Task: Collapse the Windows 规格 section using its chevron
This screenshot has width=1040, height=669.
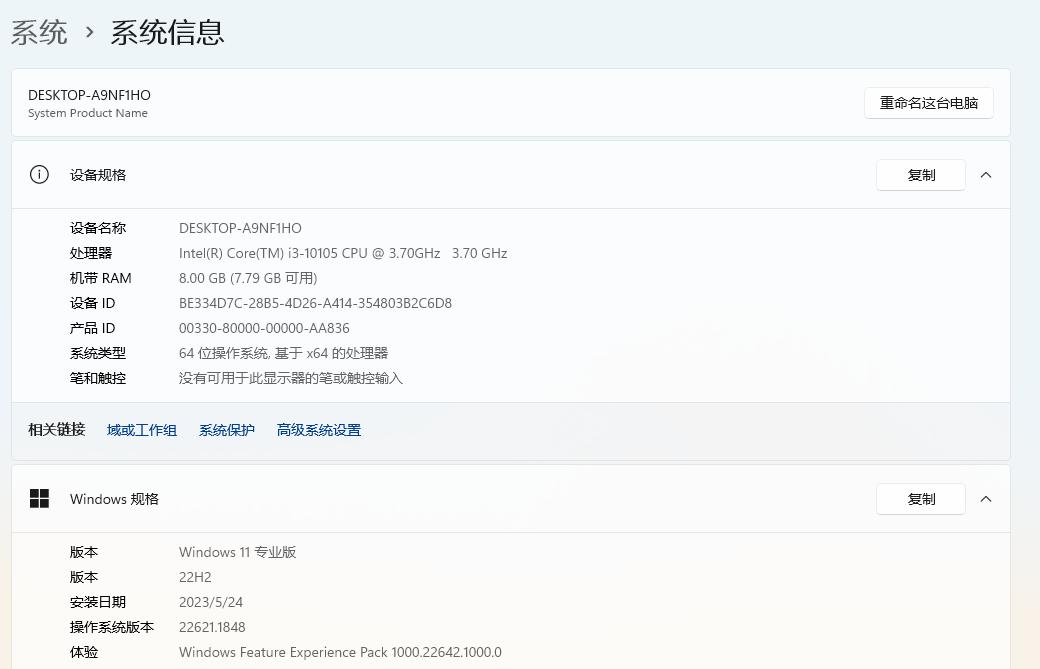Action: coord(986,498)
